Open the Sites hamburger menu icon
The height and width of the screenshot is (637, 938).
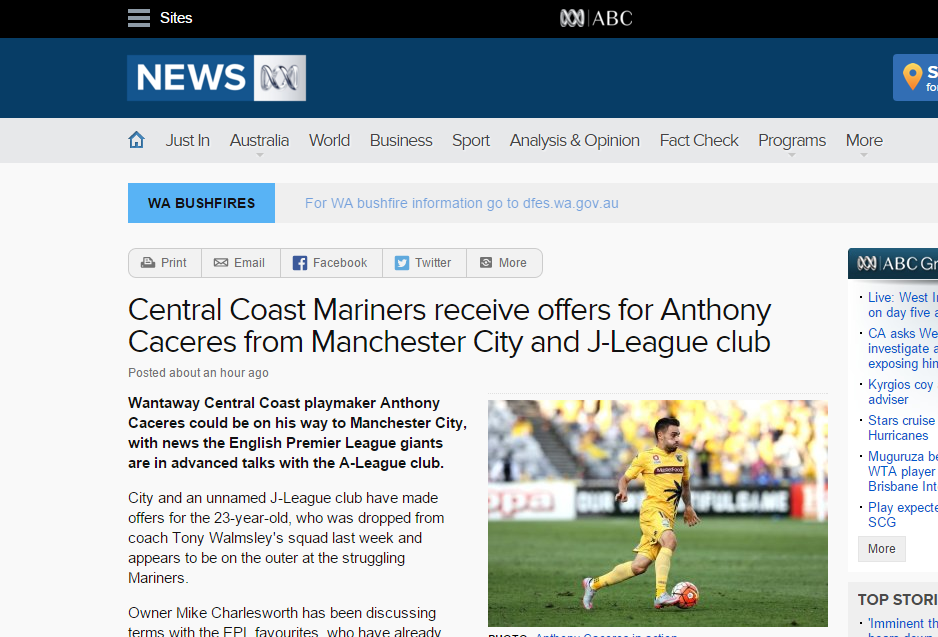[139, 18]
